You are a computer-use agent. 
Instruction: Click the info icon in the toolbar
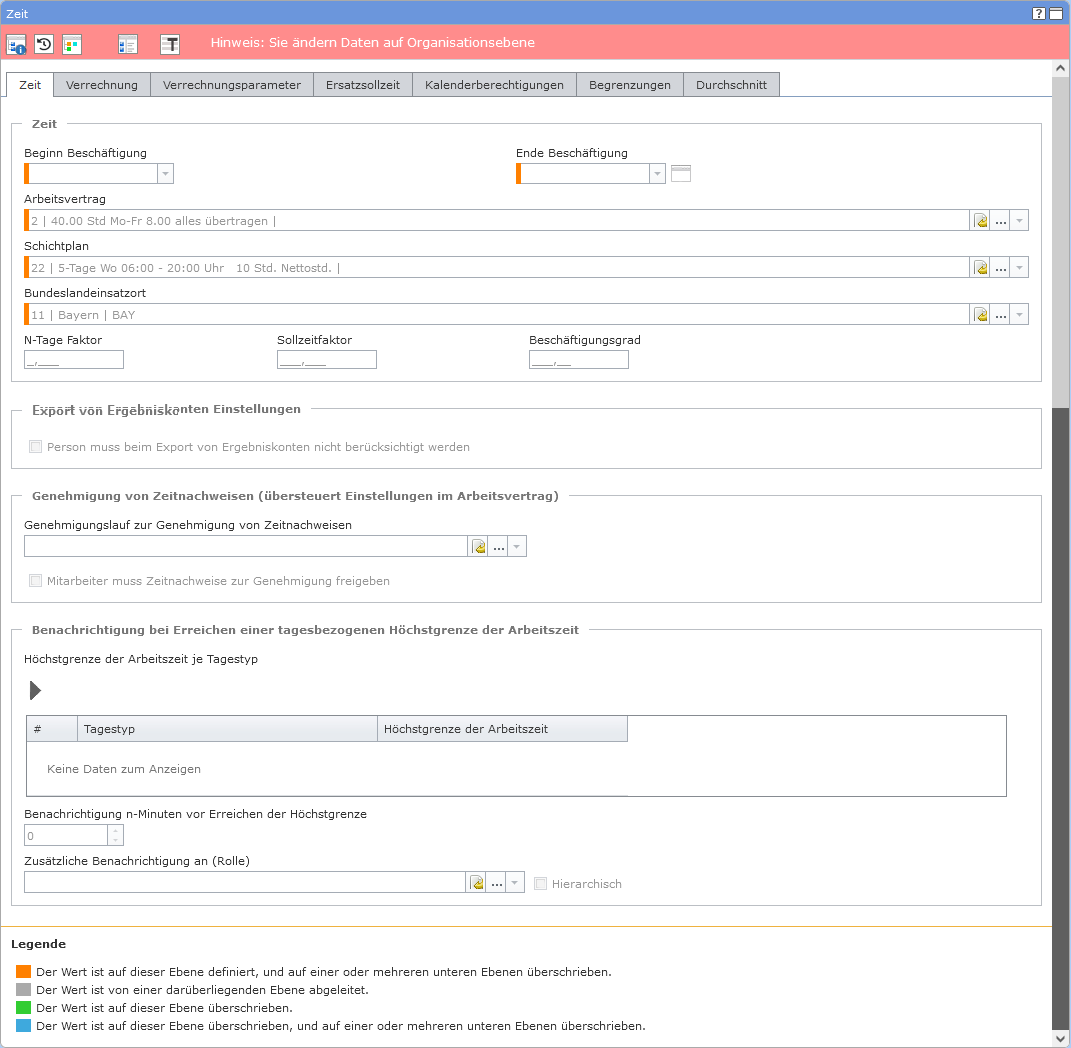click(16, 44)
